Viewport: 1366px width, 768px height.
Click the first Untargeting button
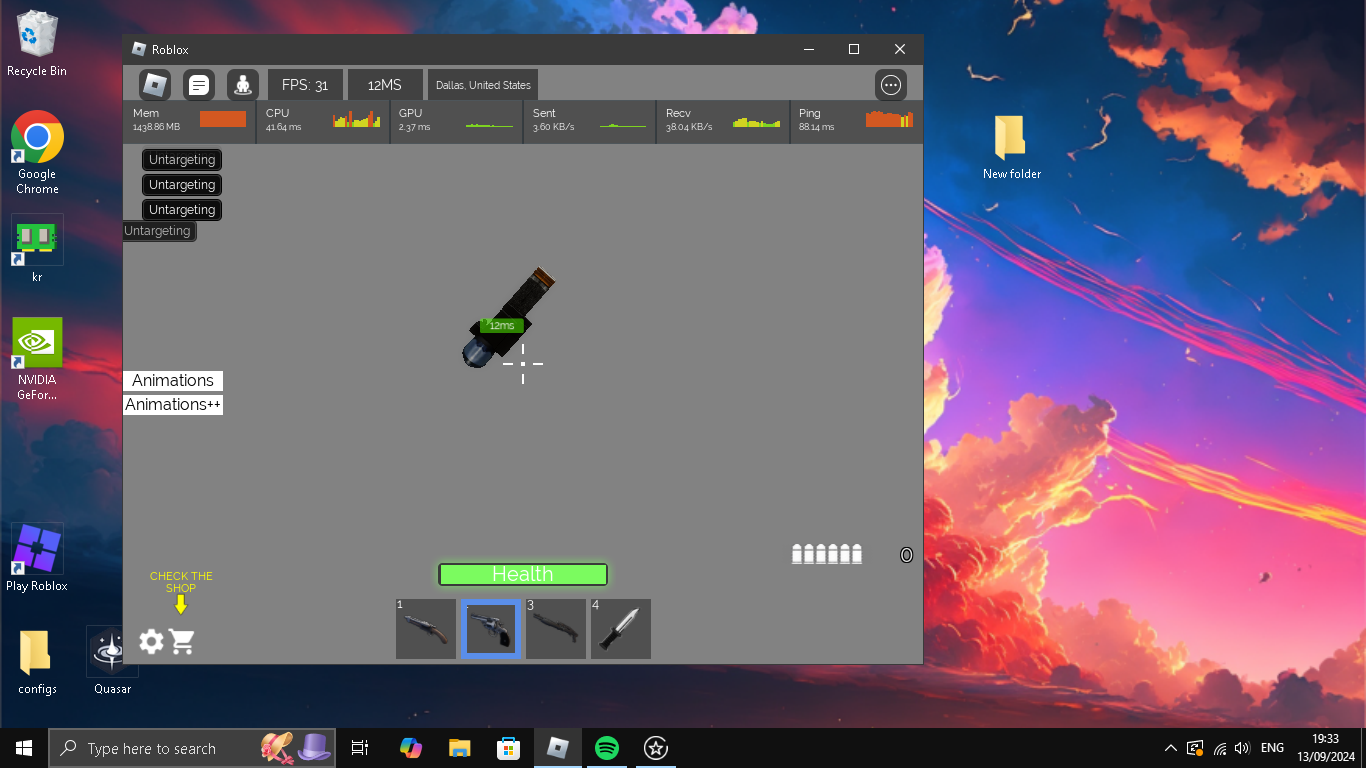pyautogui.click(x=182, y=160)
